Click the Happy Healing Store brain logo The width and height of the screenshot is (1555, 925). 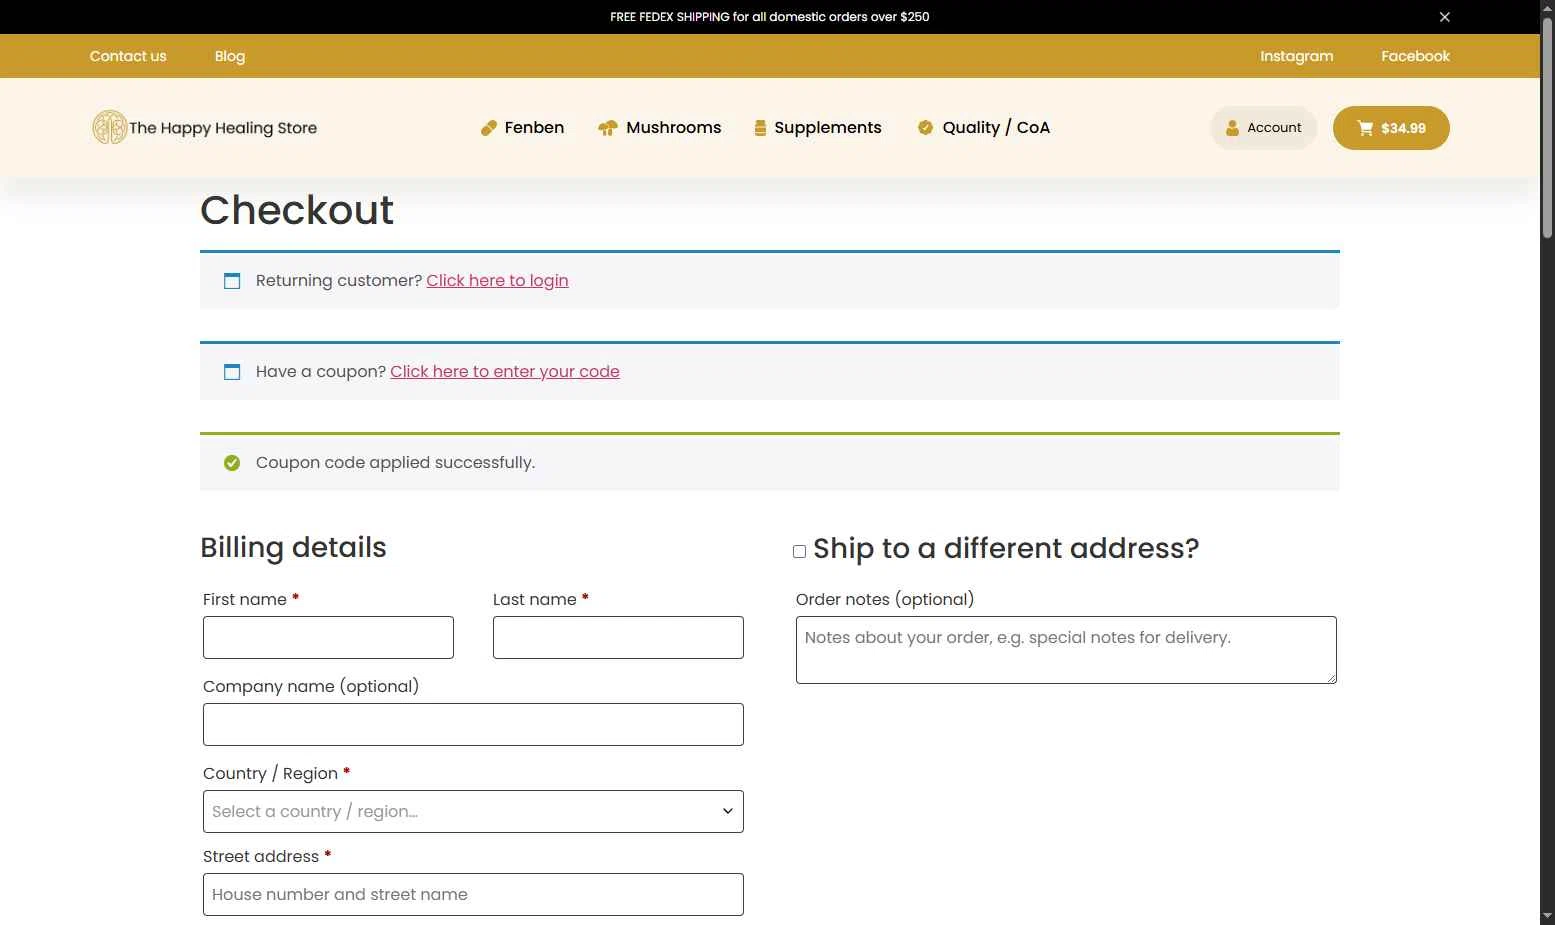click(109, 127)
